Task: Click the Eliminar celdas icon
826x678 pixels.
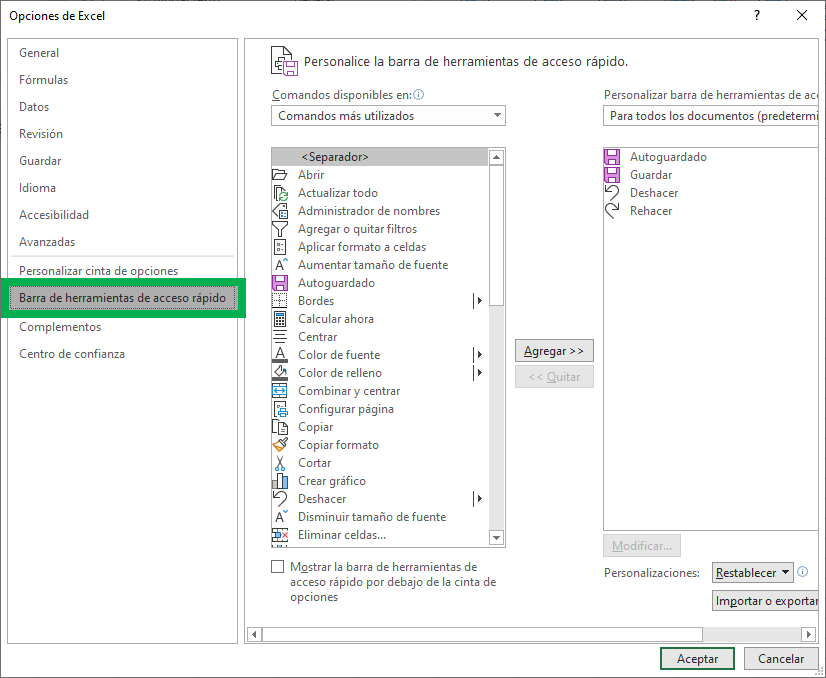Action: tap(280, 535)
